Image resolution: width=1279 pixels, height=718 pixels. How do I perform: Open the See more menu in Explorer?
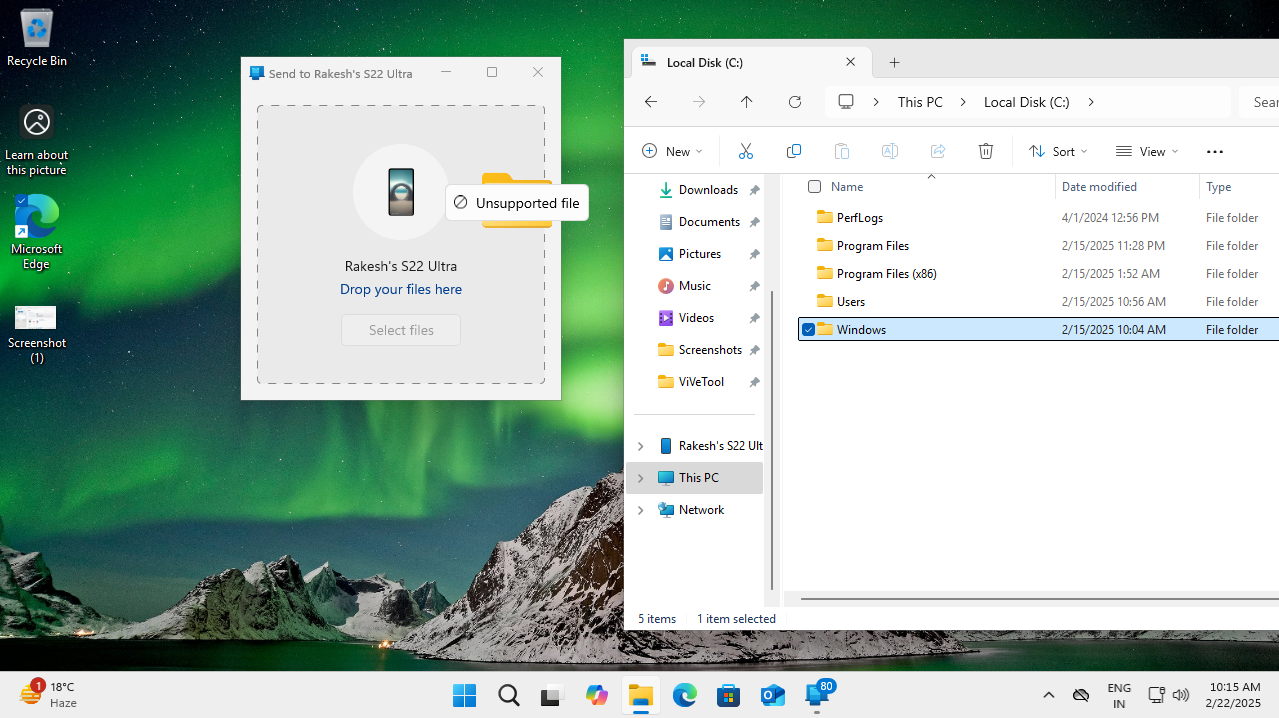pos(1214,150)
